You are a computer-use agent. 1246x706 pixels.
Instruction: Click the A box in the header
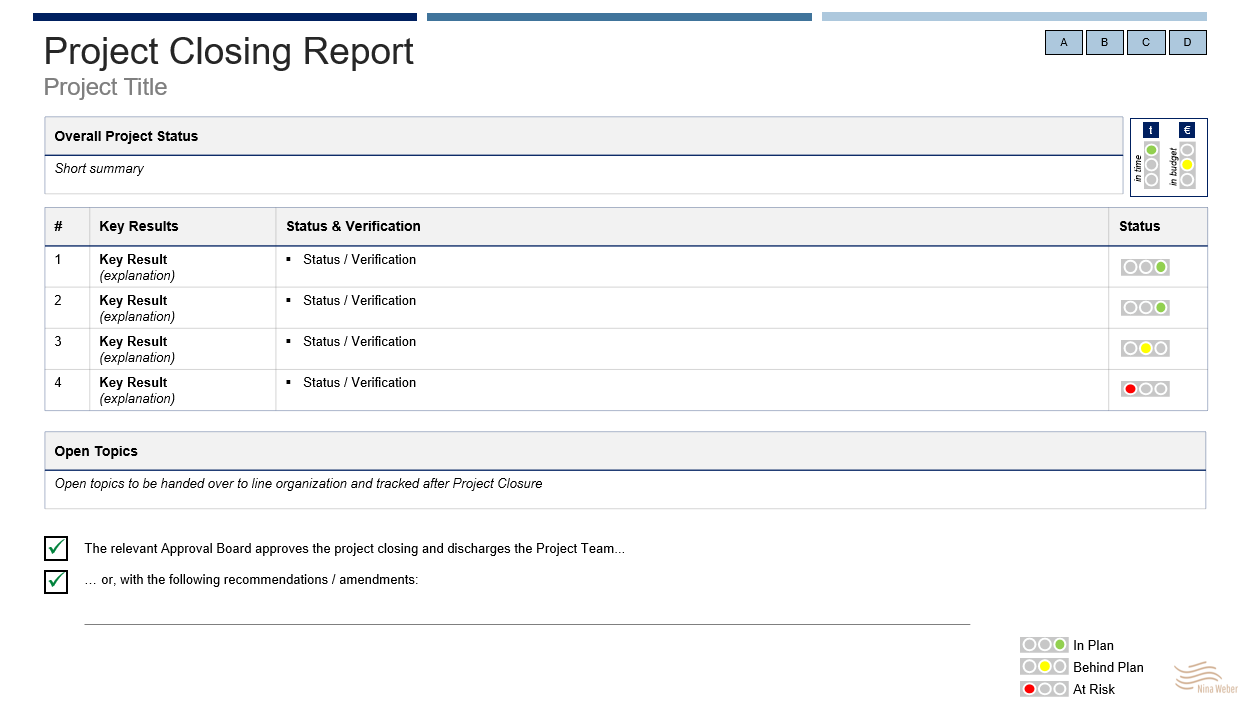point(1064,42)
